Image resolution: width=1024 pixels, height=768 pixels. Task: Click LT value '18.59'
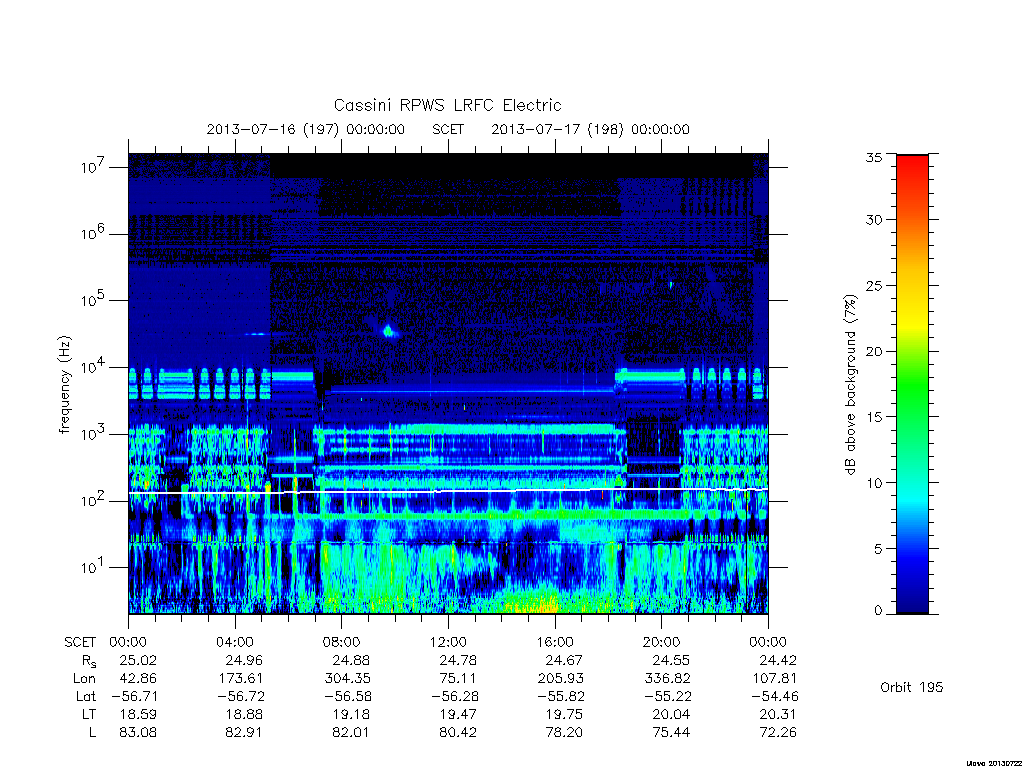(138, 714)
